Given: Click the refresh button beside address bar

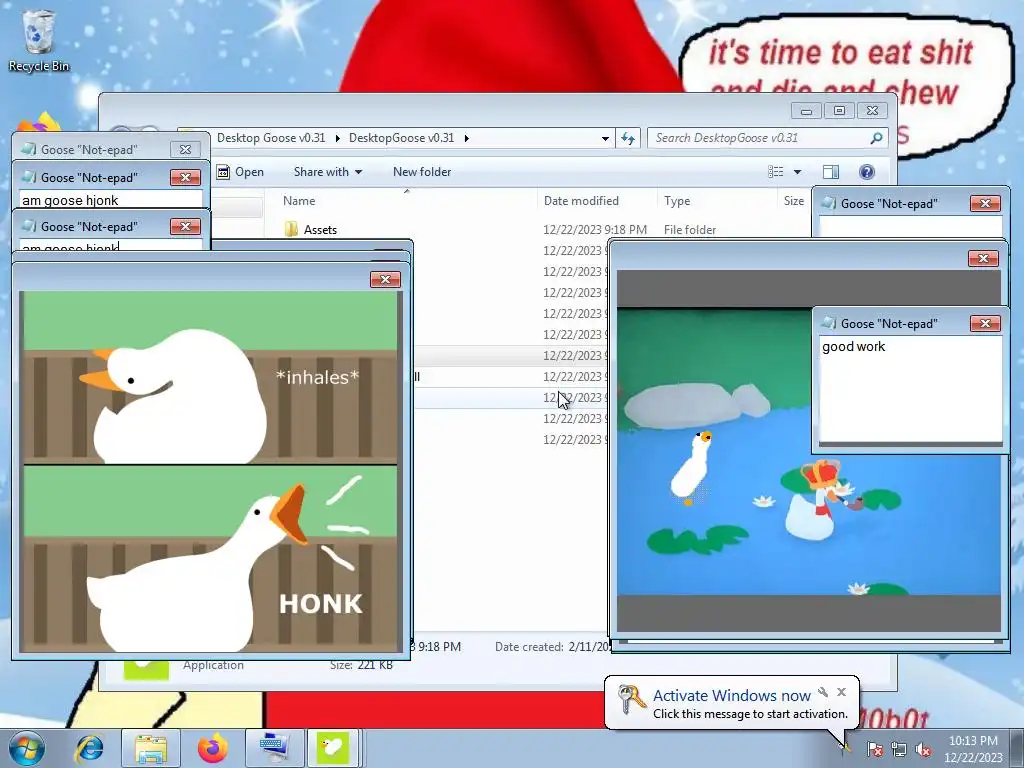Looking at the screenshot, I should tap(628, 138).
